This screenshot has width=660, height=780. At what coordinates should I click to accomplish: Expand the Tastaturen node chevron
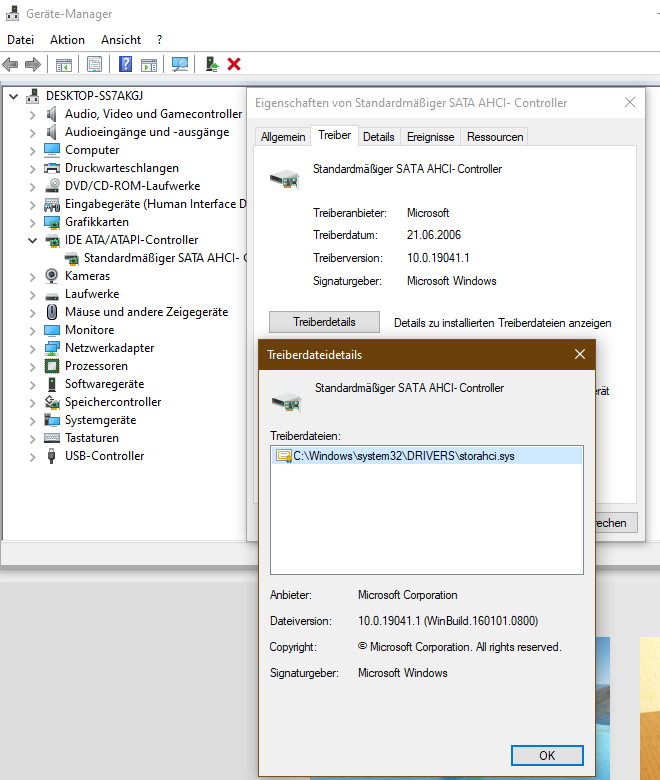point(32,439)
